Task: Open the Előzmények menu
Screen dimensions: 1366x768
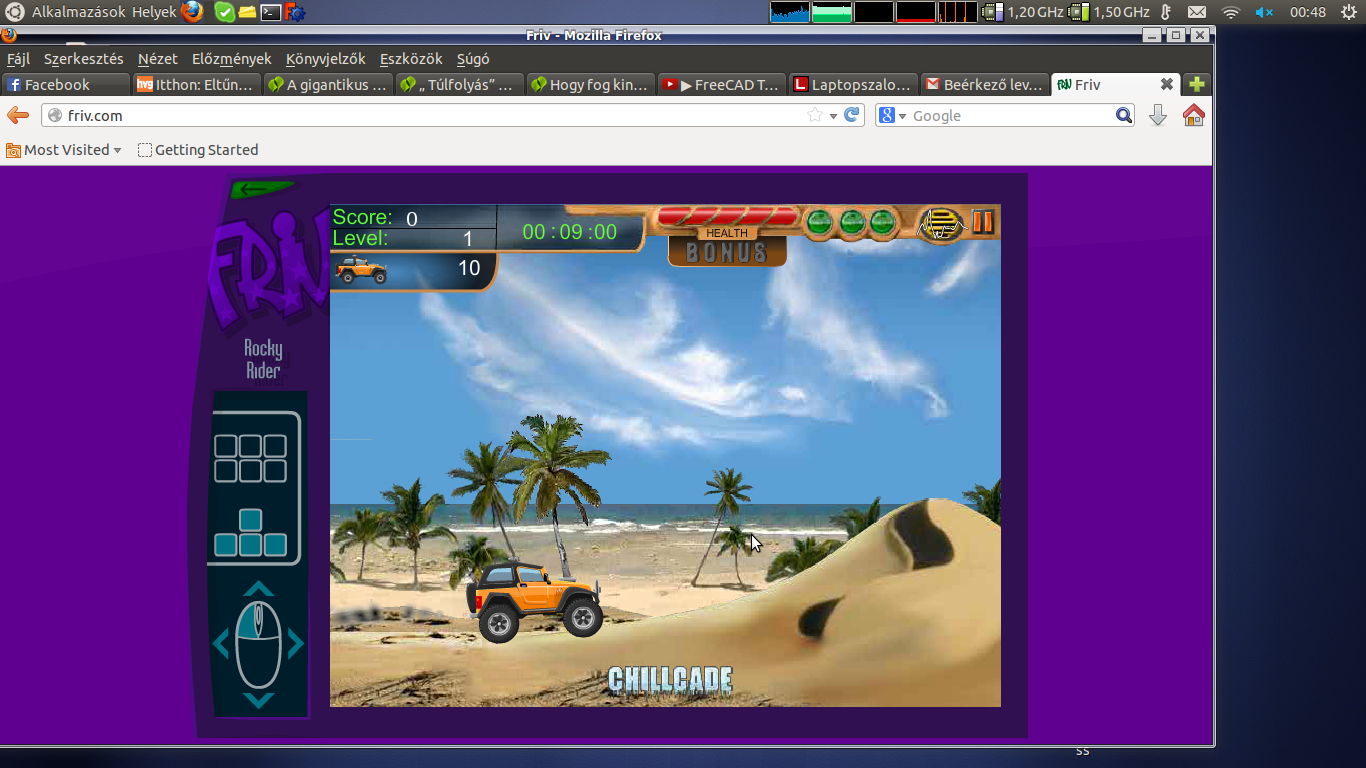Action: click(x=231, y=59)
